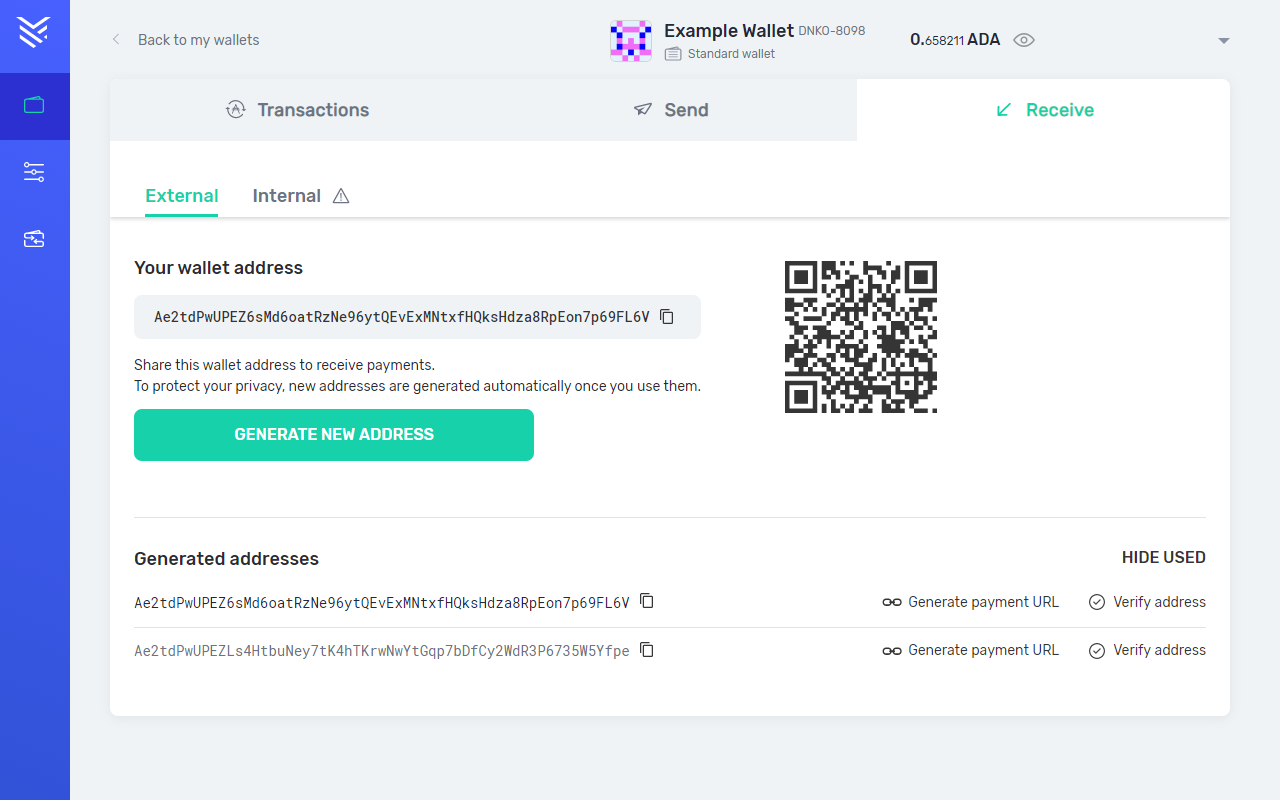Click the Generated addresses heading
Screen dimensions: 1280x800
click(x=226, y=559)
